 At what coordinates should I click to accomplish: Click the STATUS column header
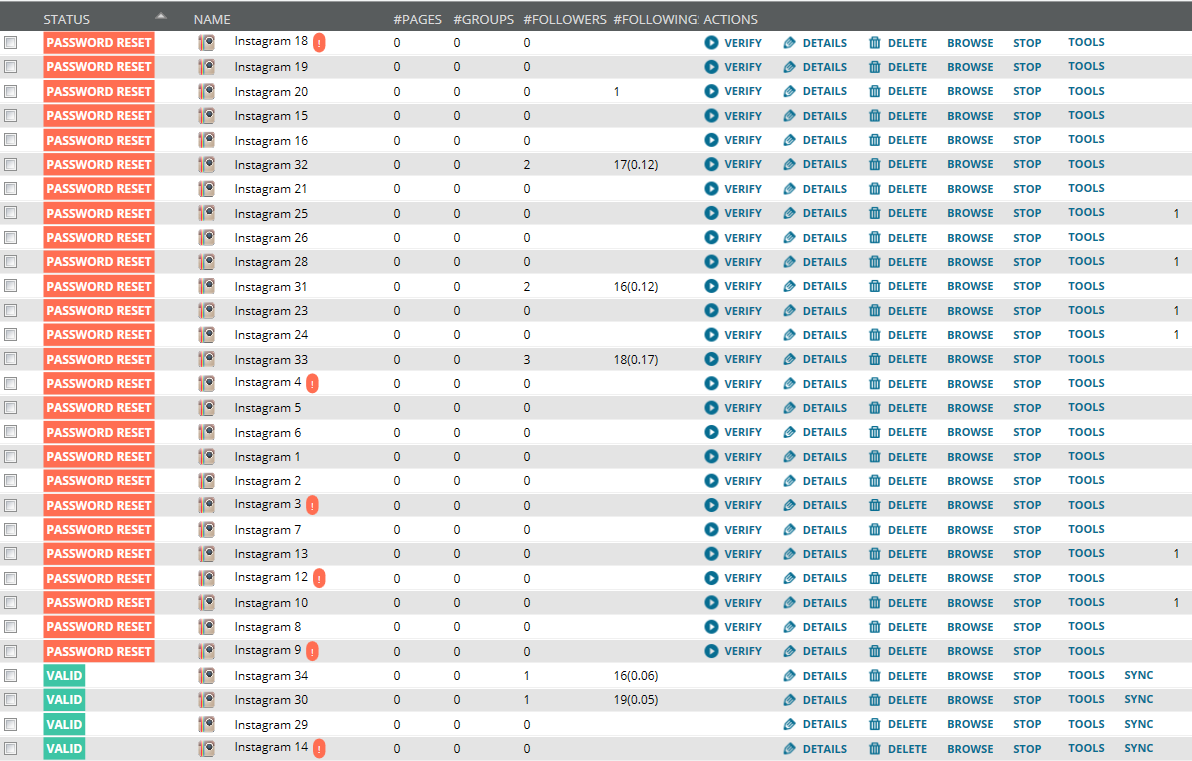click(66, 20)
